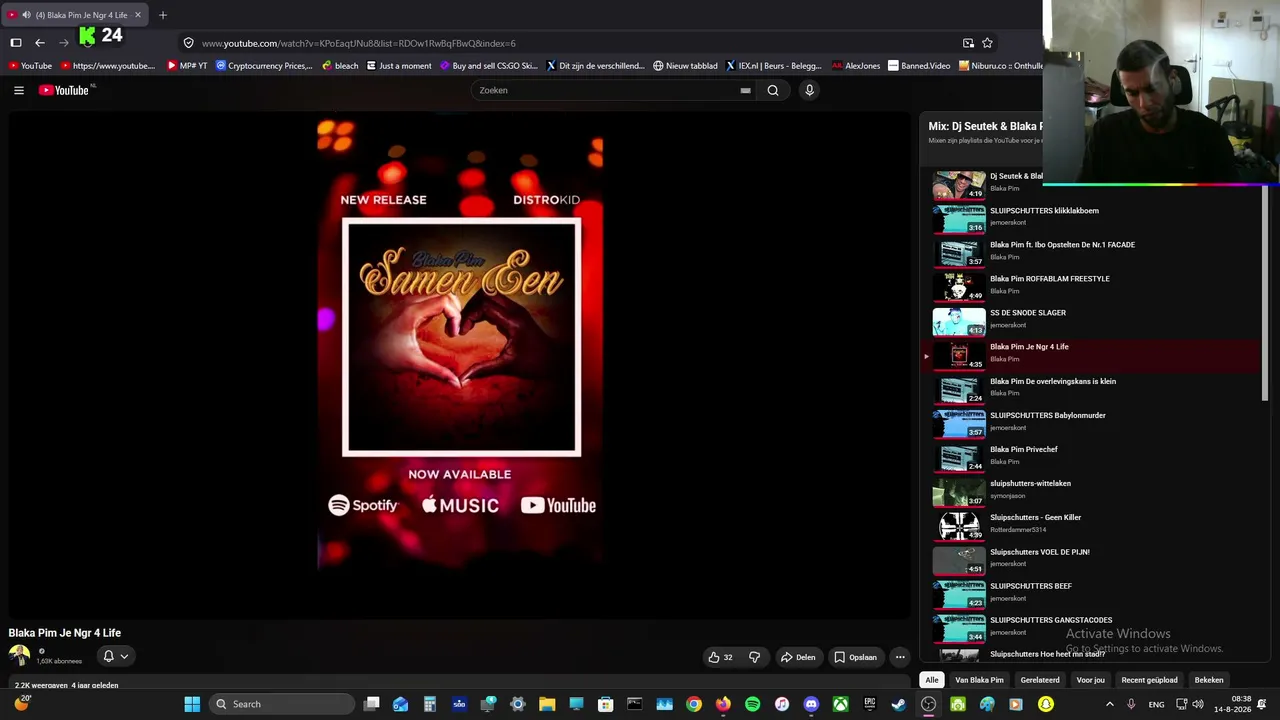Launch Spotify from the taskbar

point(752,704)
